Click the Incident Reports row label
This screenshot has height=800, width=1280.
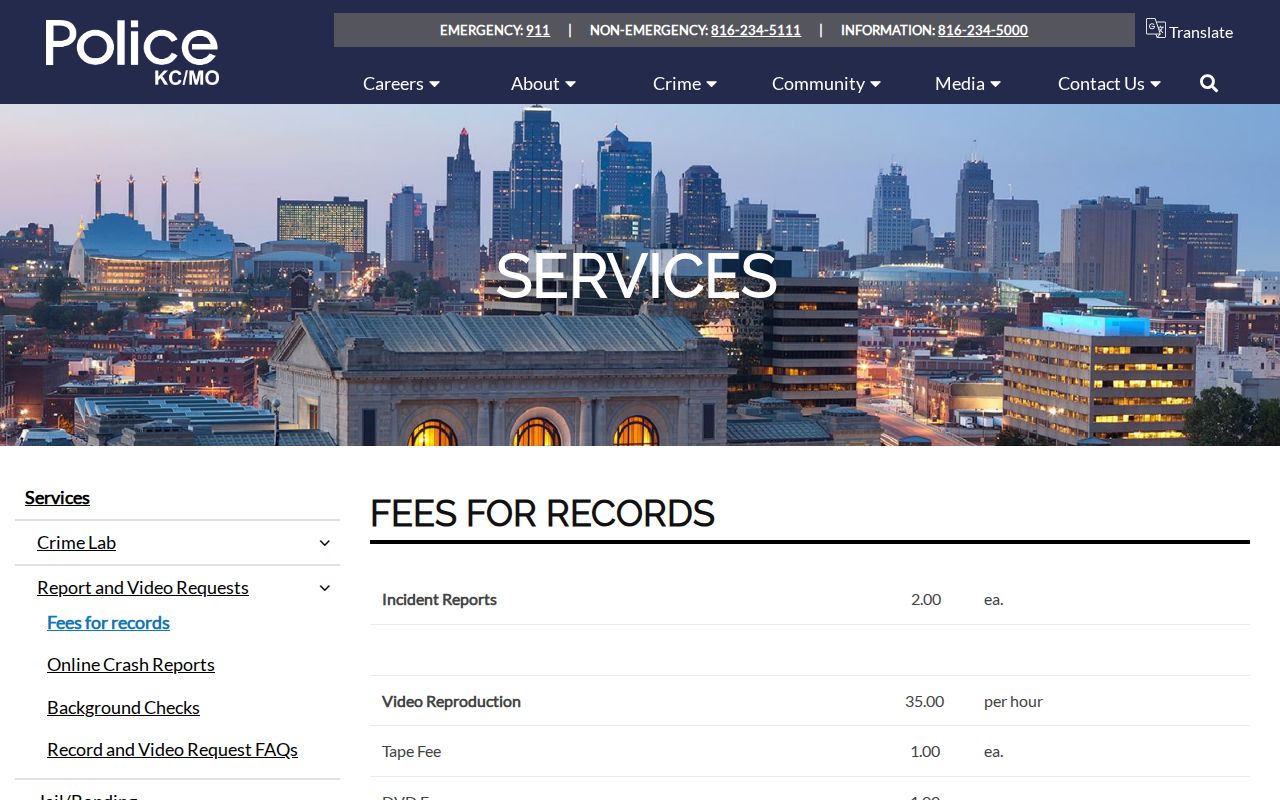[439, 600]
